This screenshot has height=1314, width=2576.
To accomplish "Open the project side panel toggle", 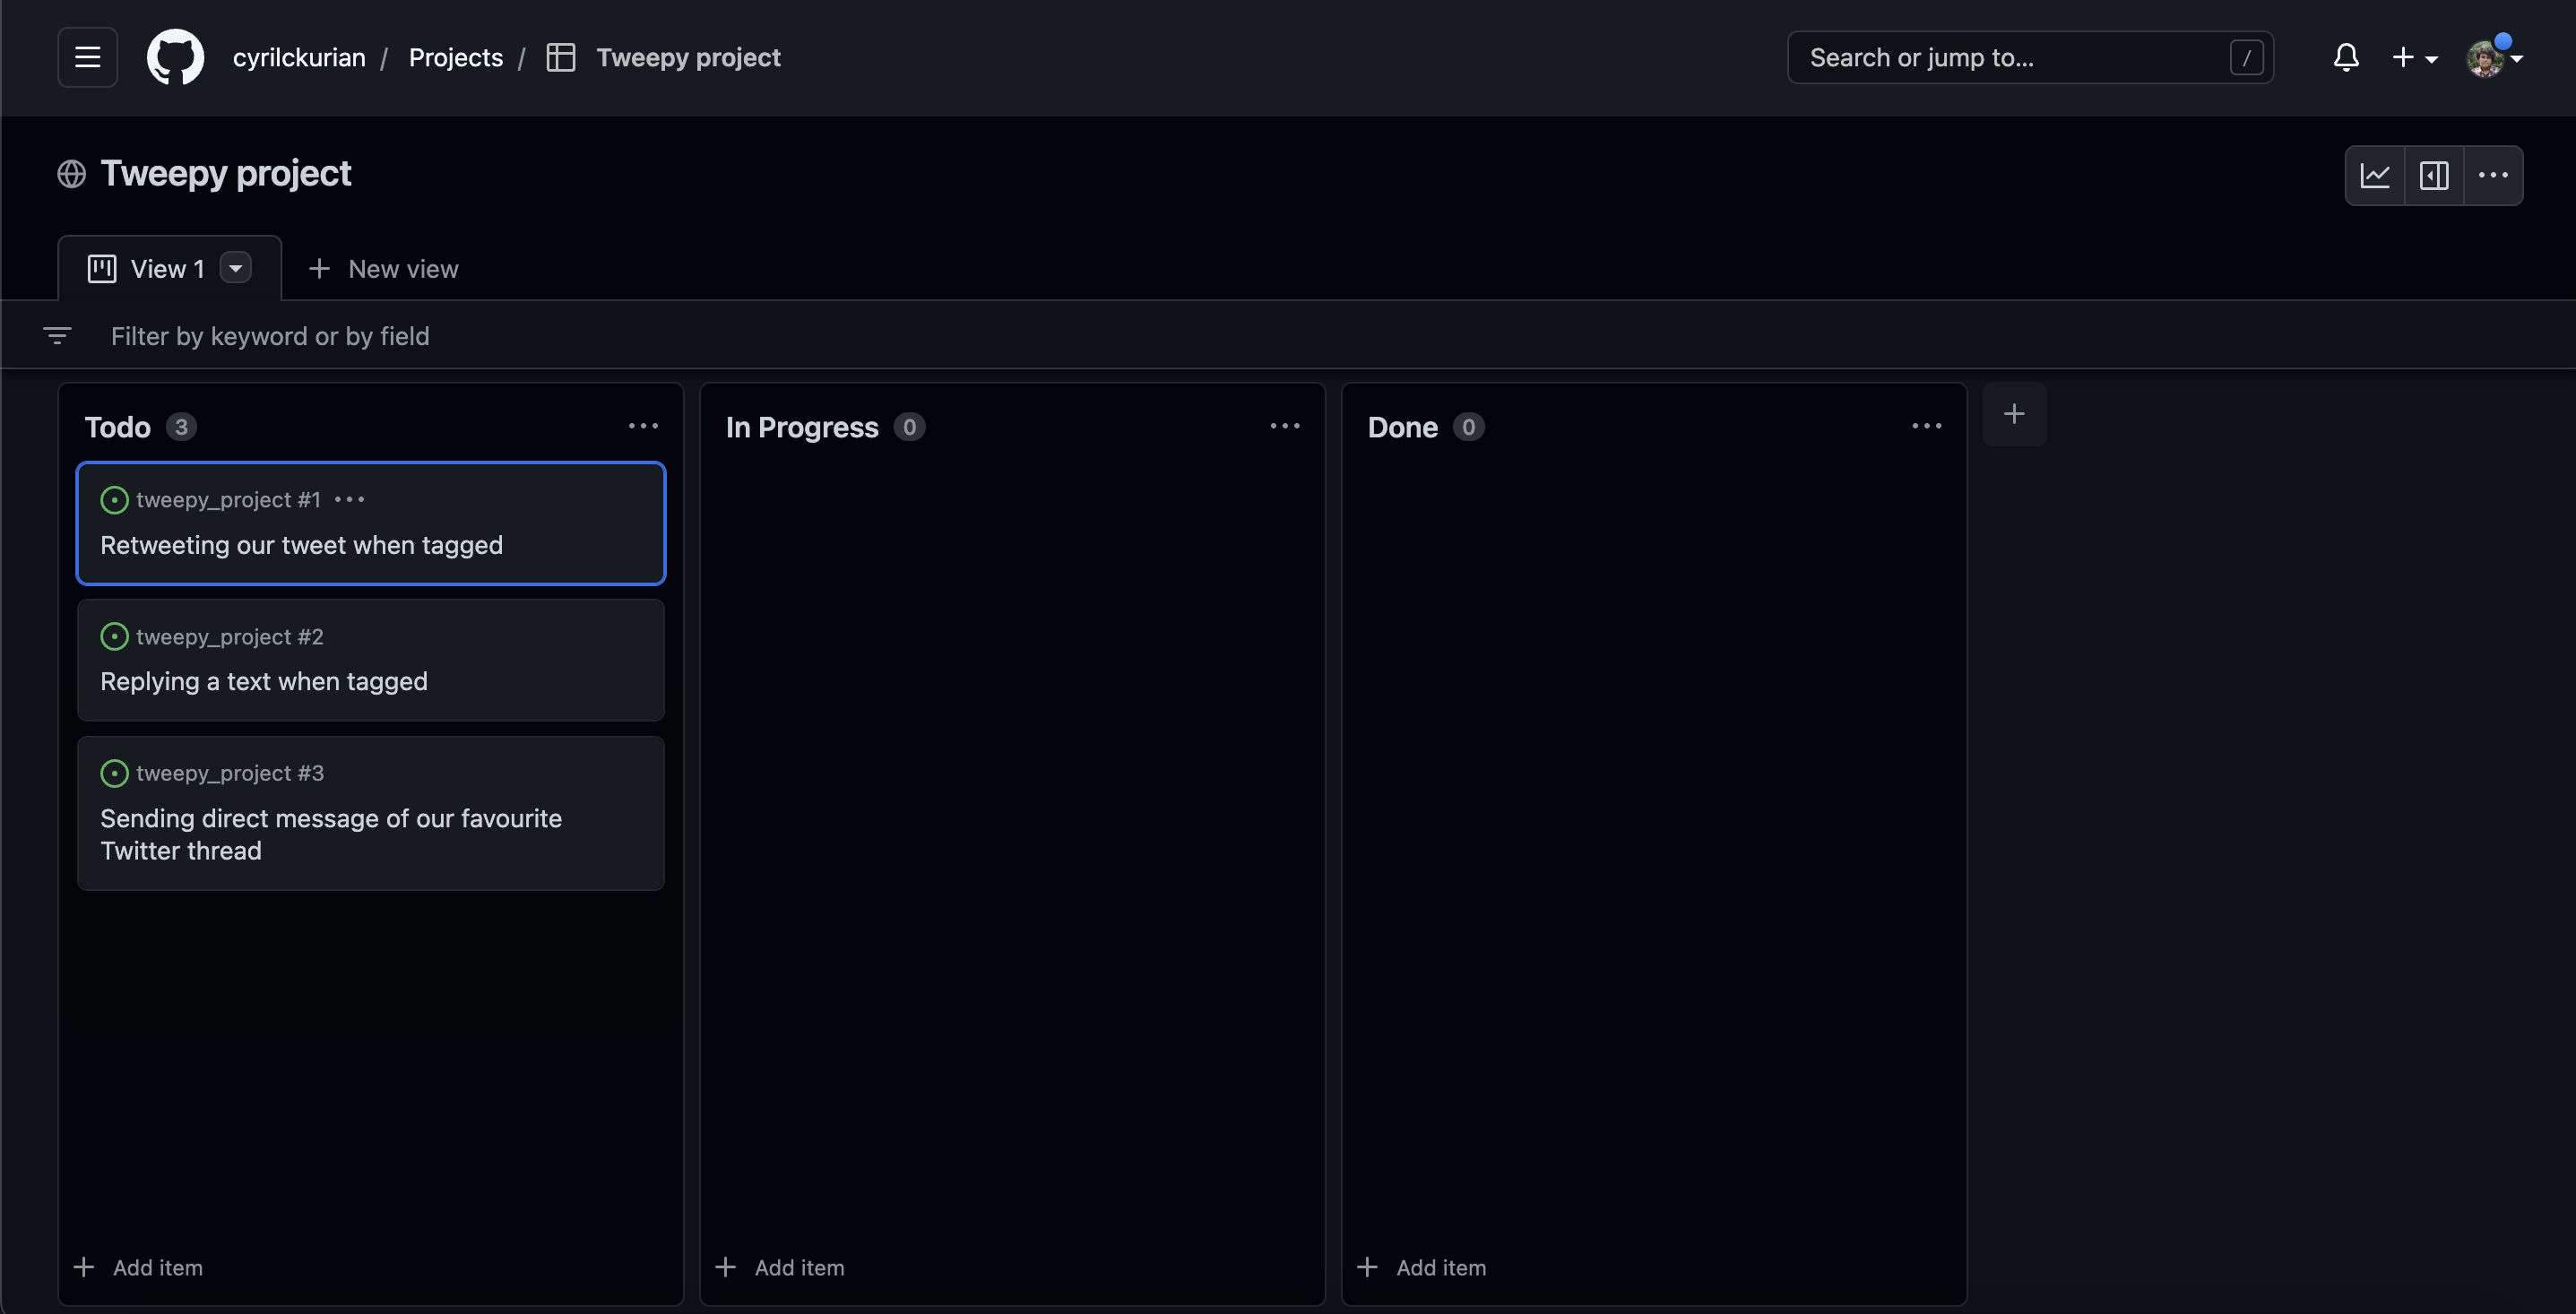I will point(2434,175).
